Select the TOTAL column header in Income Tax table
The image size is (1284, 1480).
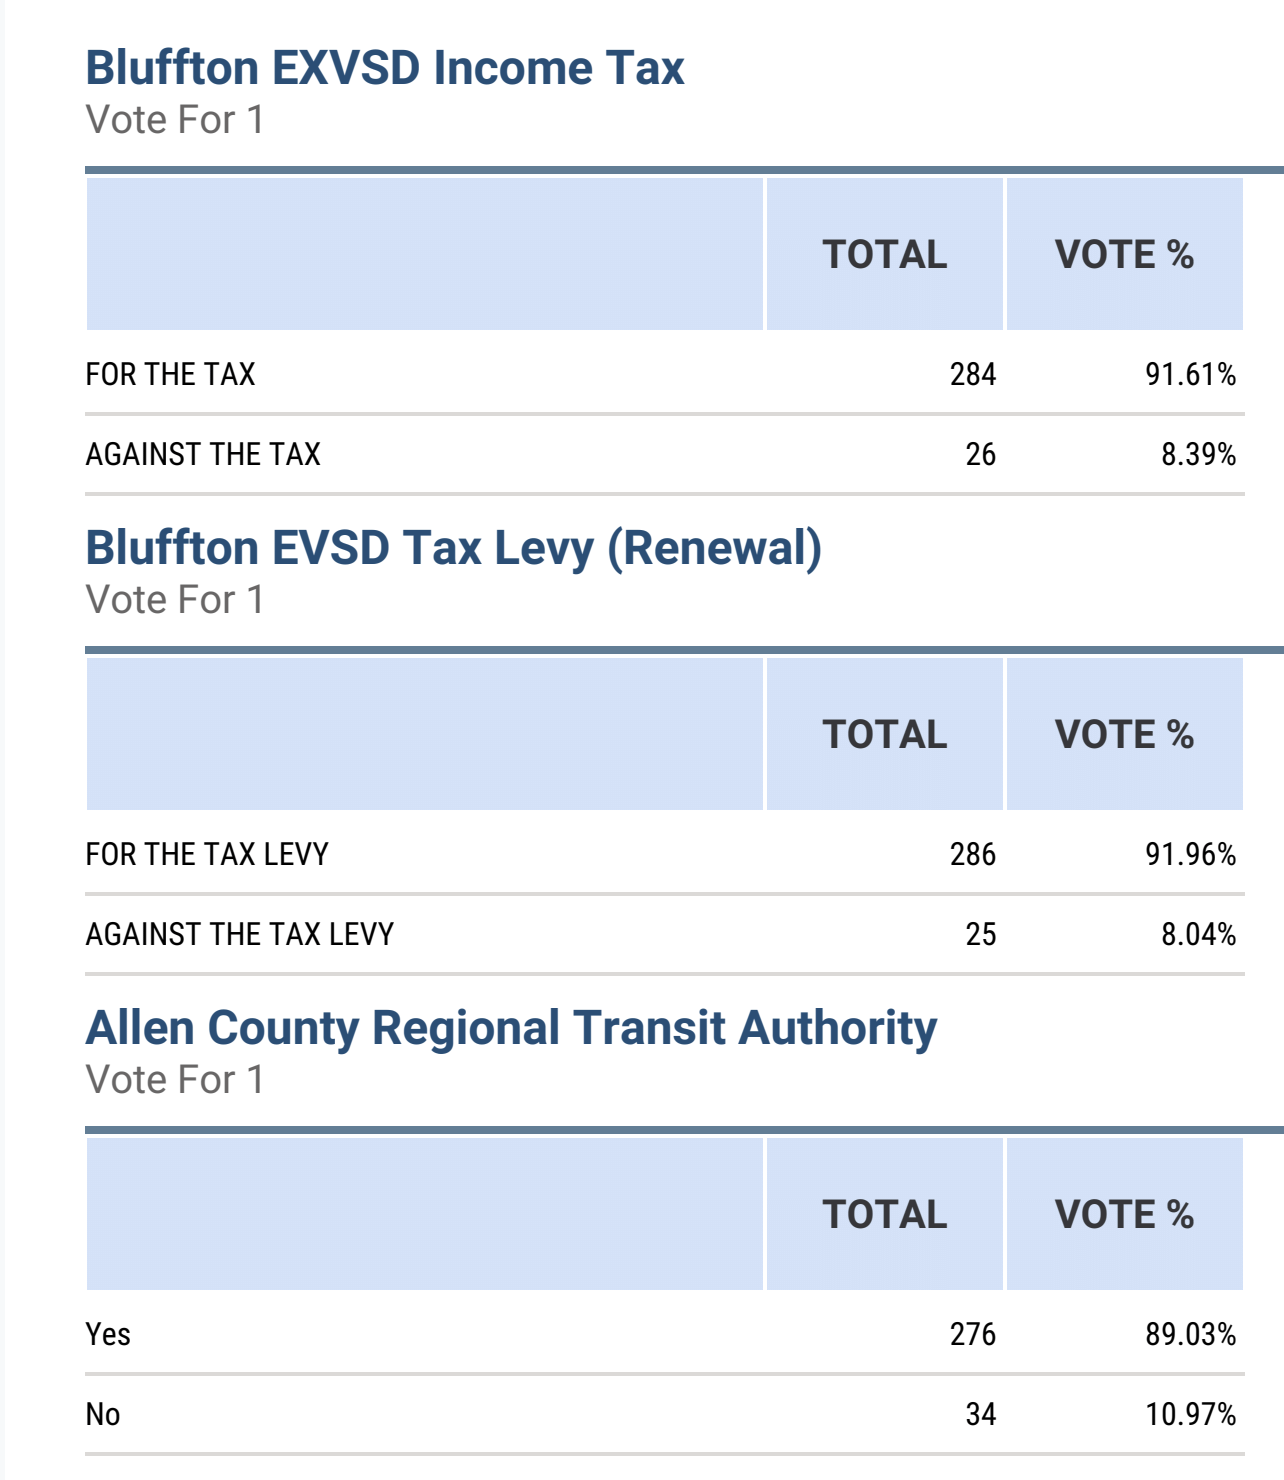click(885, 254)
